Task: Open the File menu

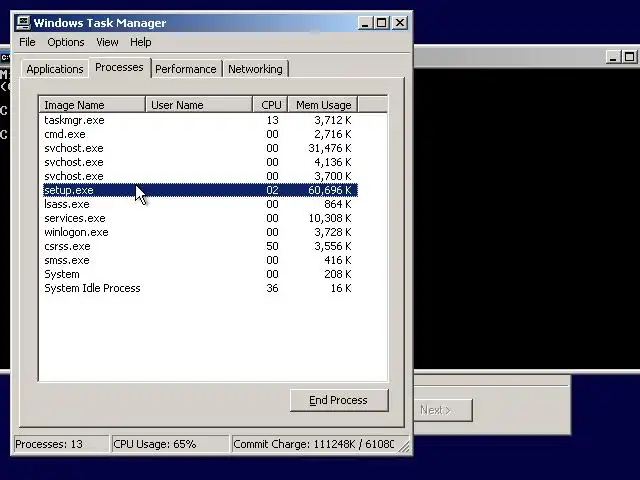Action: coord(27,42)
